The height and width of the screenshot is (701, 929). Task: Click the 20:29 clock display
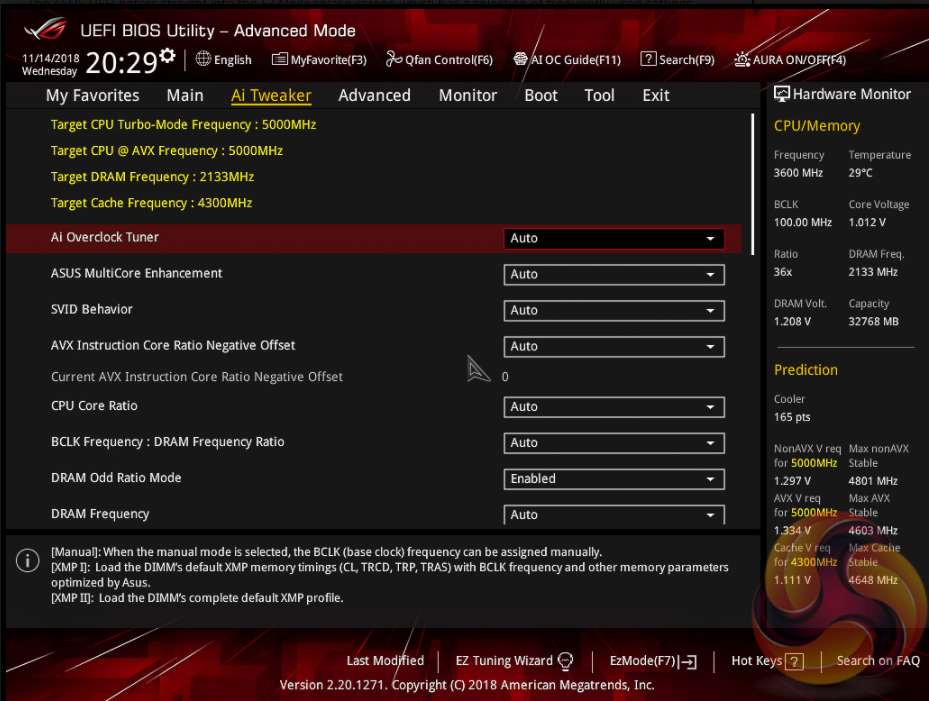tap(121, 63)
